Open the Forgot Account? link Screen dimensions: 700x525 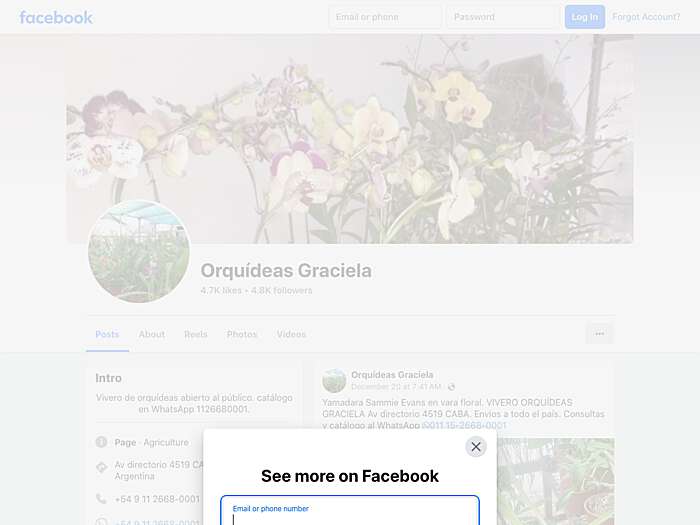tap(646, 17)
